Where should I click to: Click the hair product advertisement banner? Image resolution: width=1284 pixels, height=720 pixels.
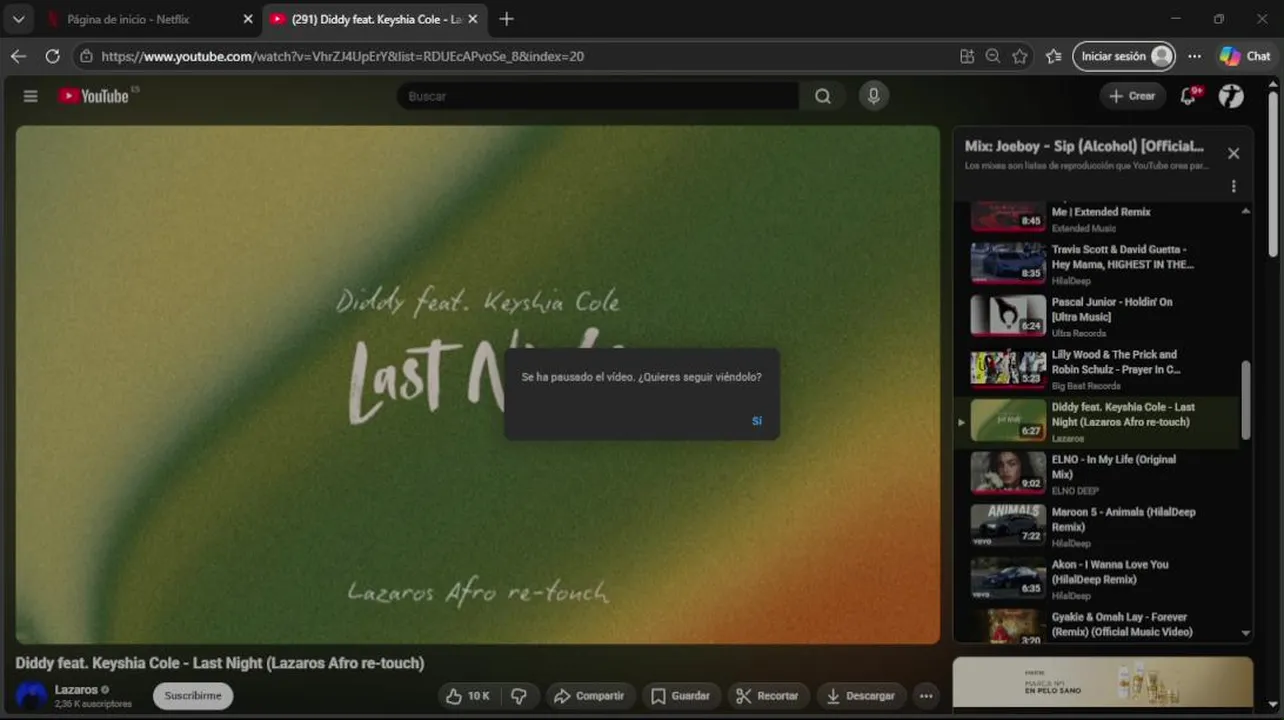pos(1103,682)
